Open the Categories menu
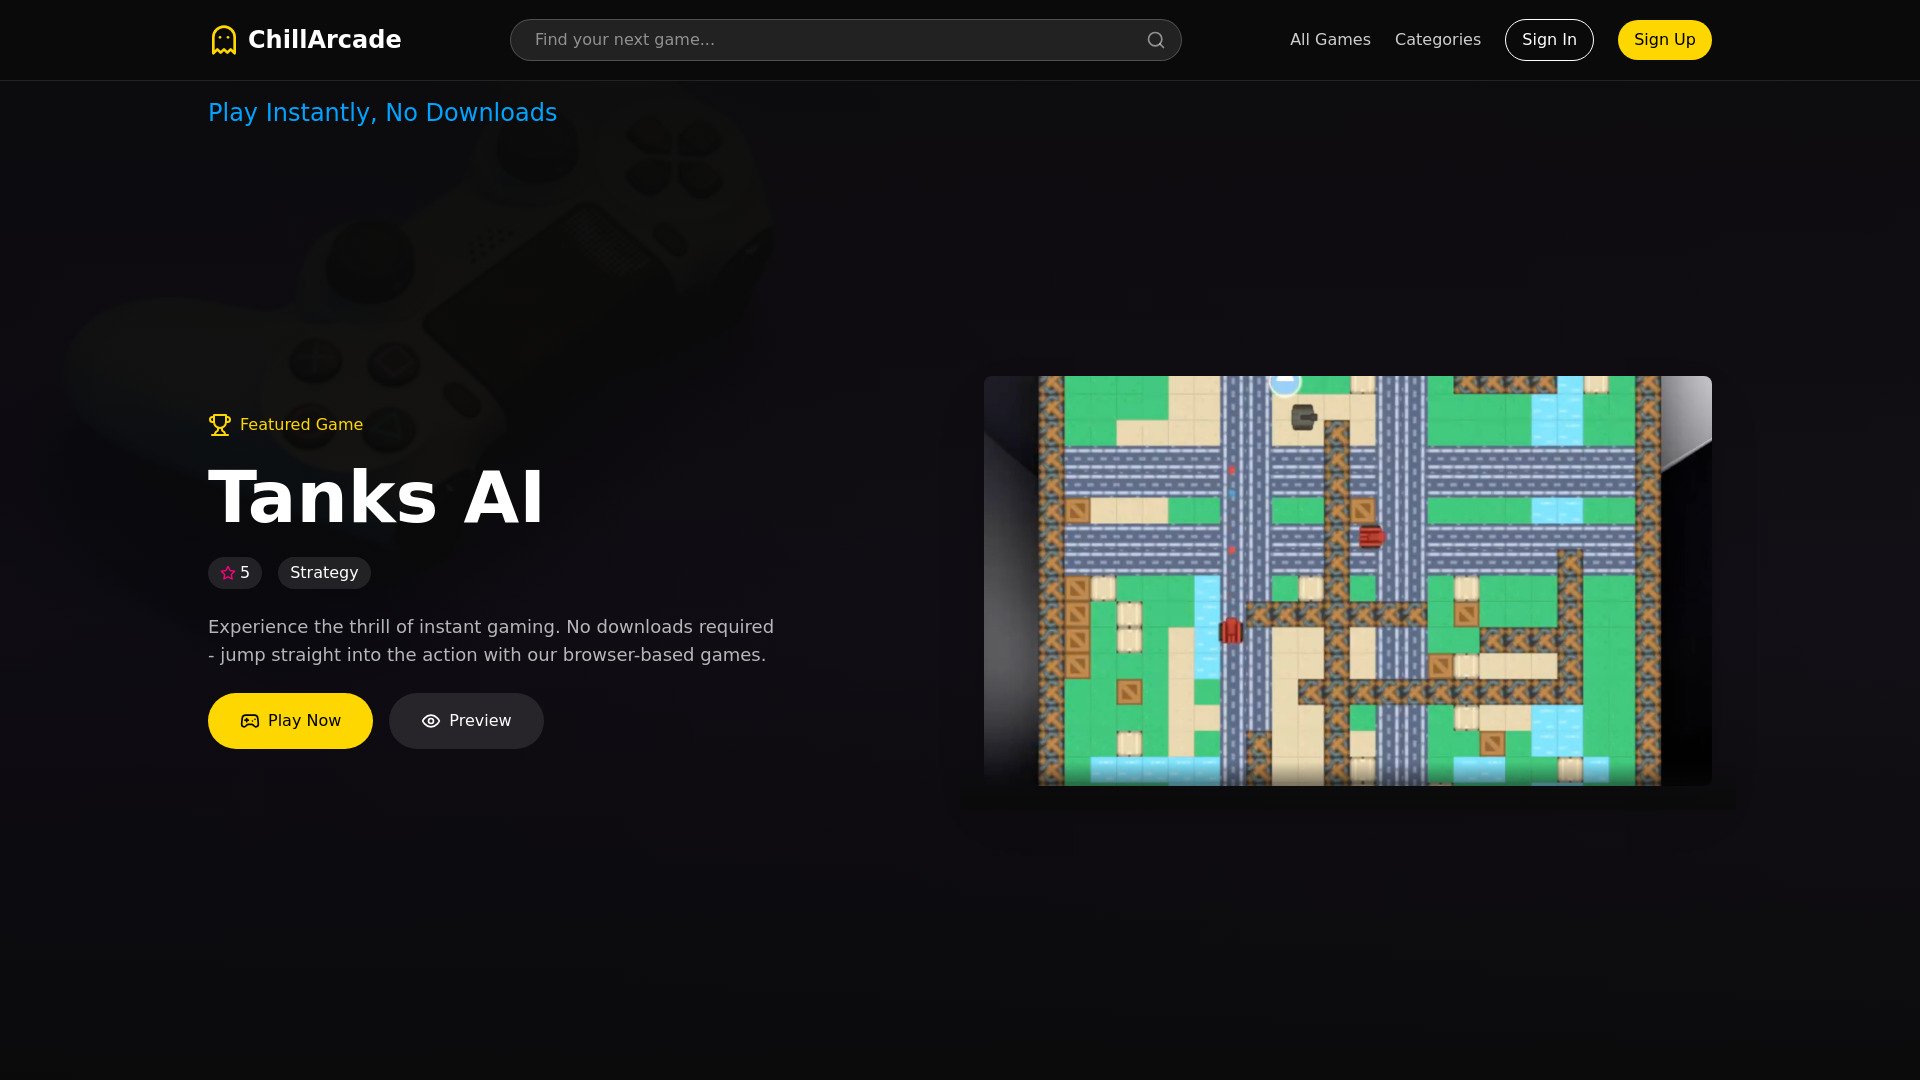 click(1438, 40)
